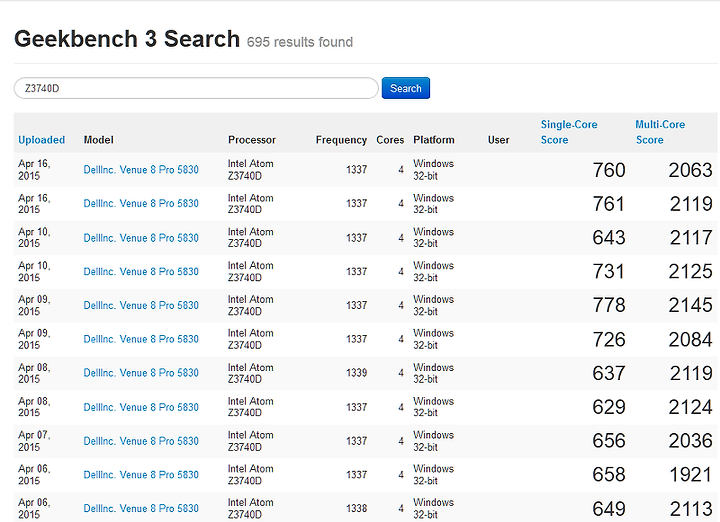Image resolution: width=720 pixels, height=522 pixels.
Task: Click the single-core score 643
Action: click(x=609, y=238)
